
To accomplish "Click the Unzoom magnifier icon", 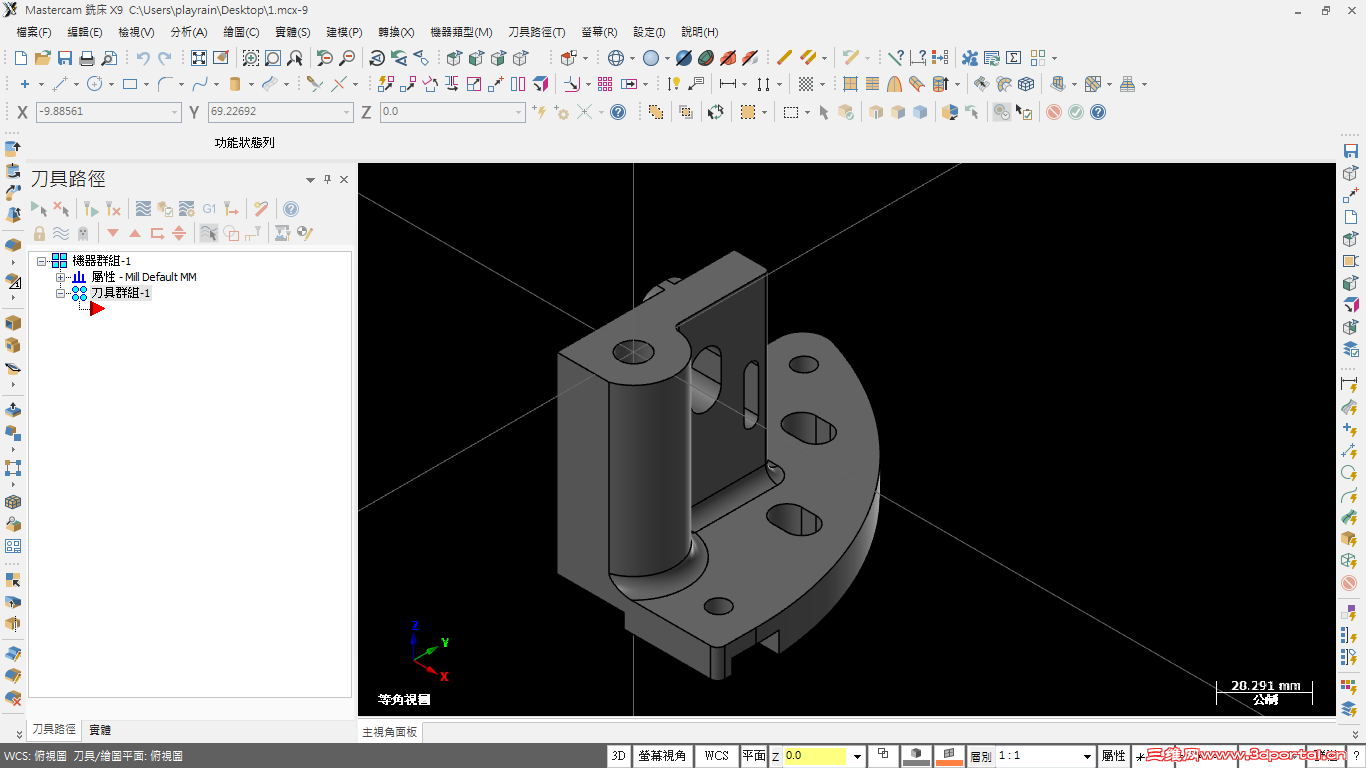I will 347,58.
